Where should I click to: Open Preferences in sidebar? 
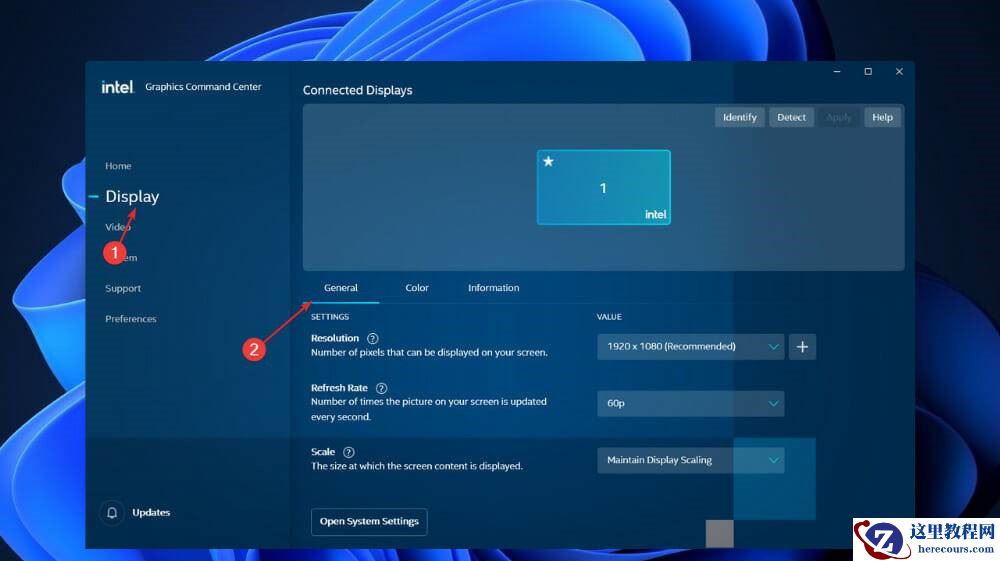[131, 319]
